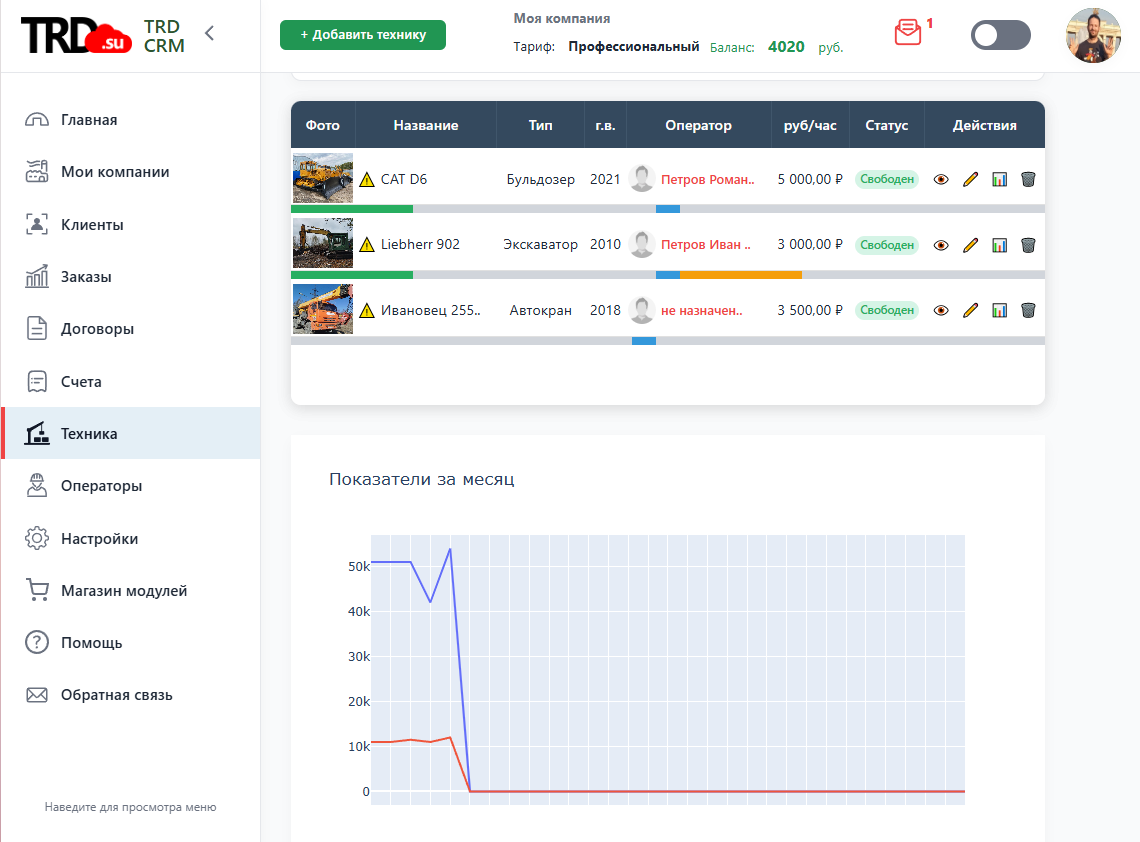View Ивановец 255 details via eye icon
Screen dimensions: 1140x842
(x=941, y=310)
